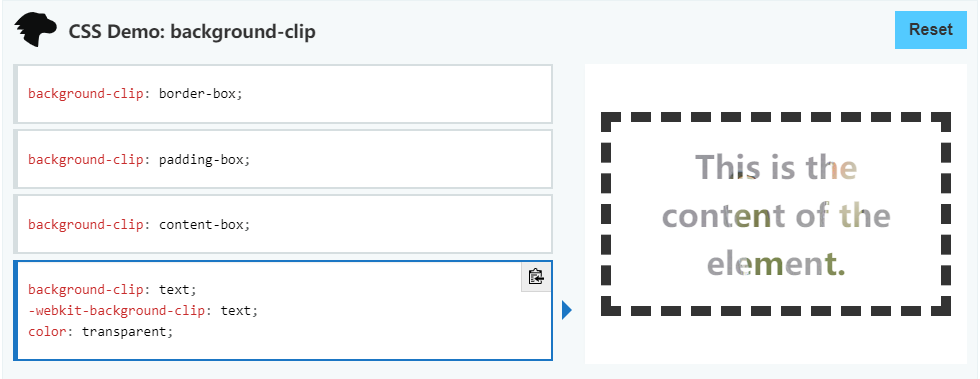This screenshot has width=980, height=379.
Task: Click the "padding-box" value text
Action: coord(204,159)
